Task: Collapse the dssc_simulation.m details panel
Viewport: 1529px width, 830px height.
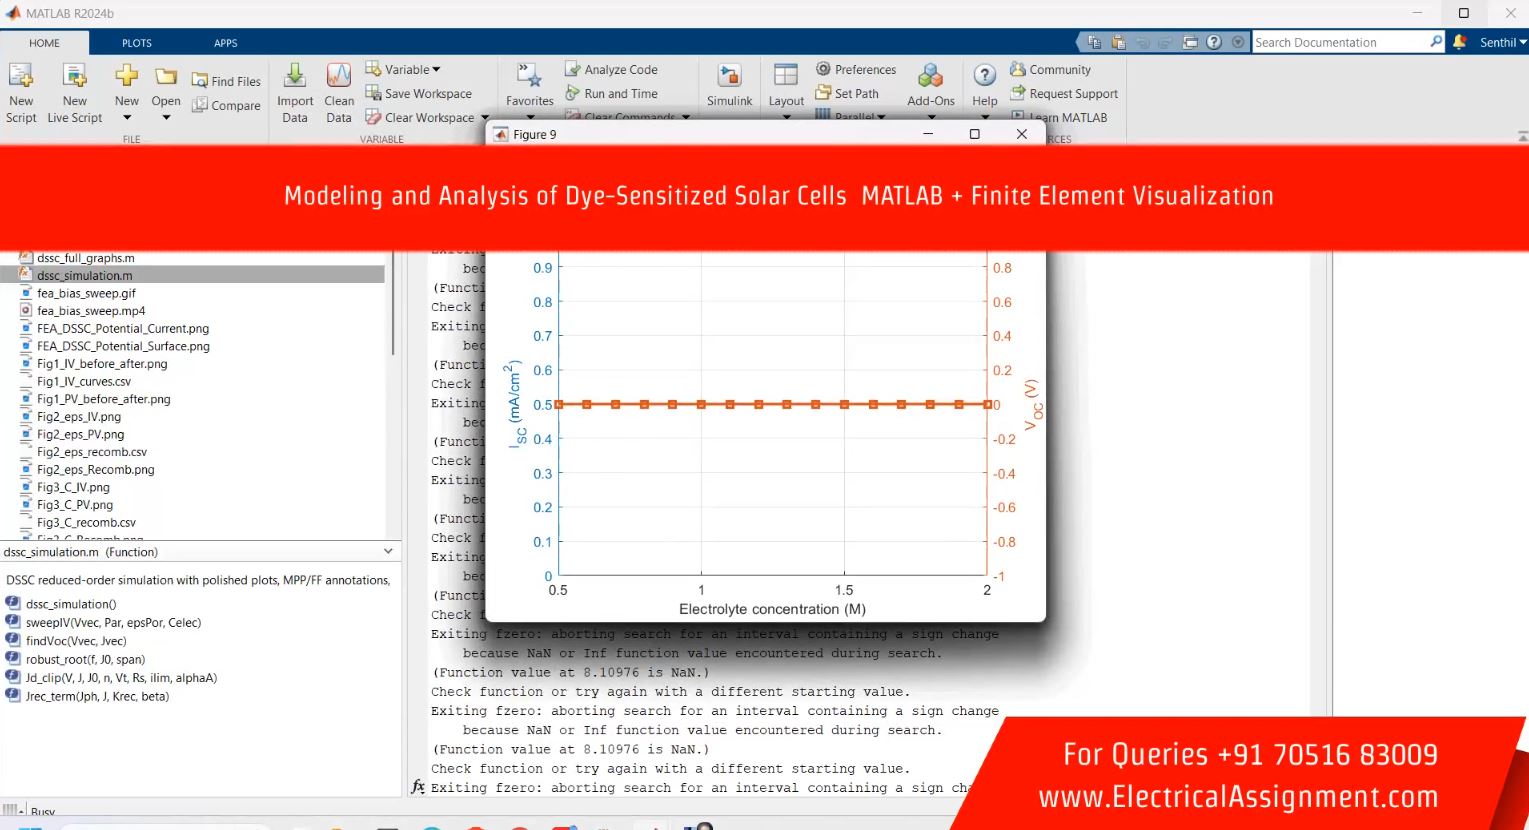Action: point(388,552)
